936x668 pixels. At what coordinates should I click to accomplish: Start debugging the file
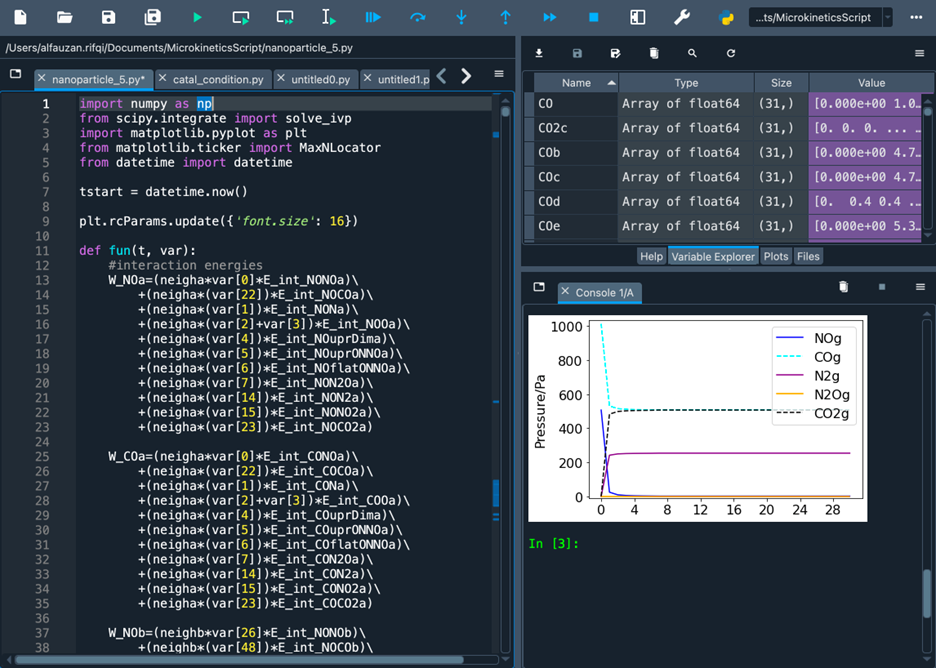point(373,17)
